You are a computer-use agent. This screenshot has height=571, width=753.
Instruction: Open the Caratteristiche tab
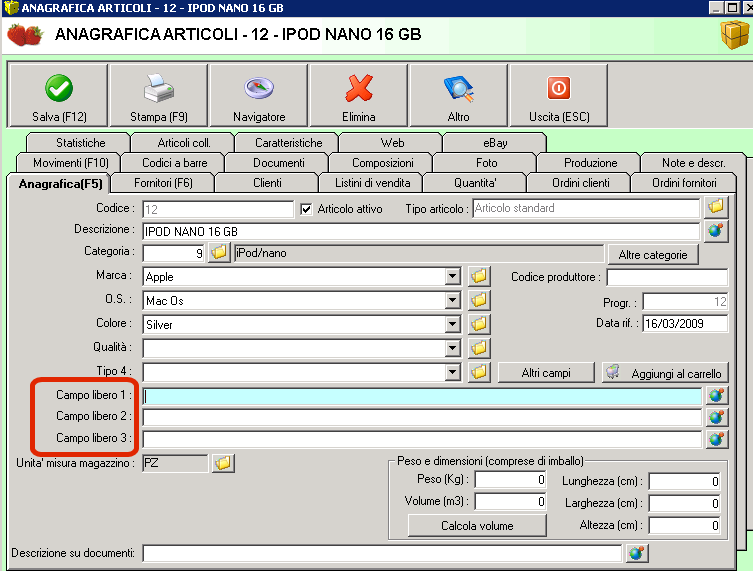tap(288, 143)
